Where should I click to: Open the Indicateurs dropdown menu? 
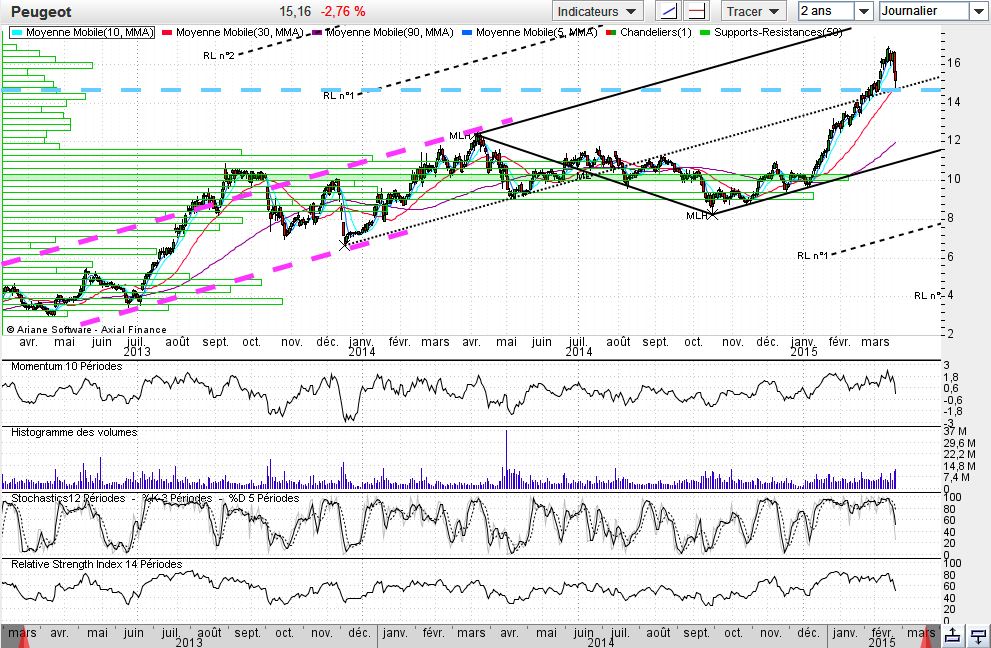[597, 12]
